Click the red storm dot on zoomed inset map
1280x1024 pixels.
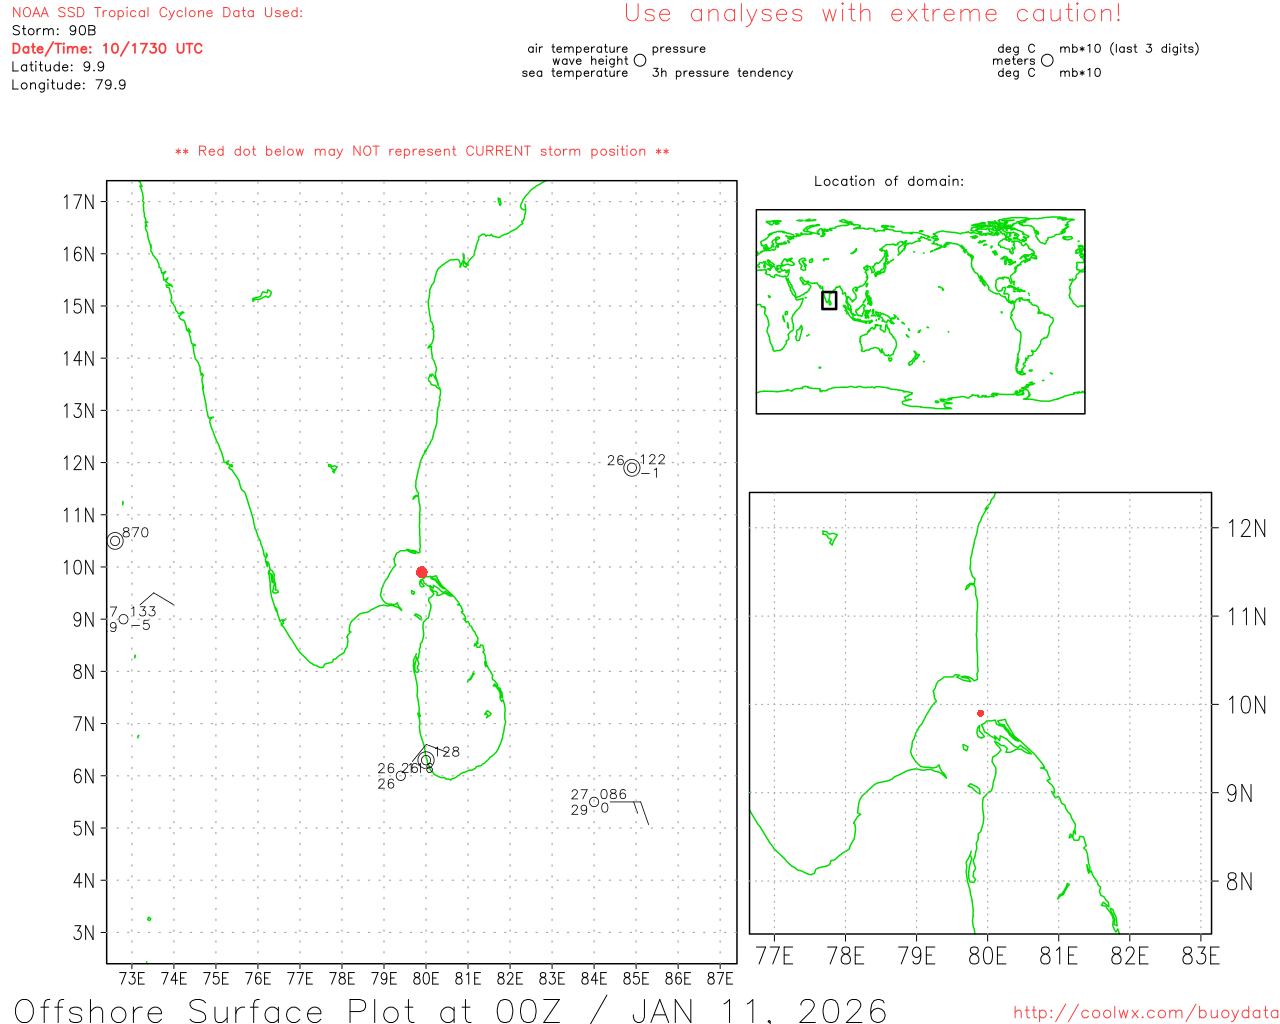[980, 713]
